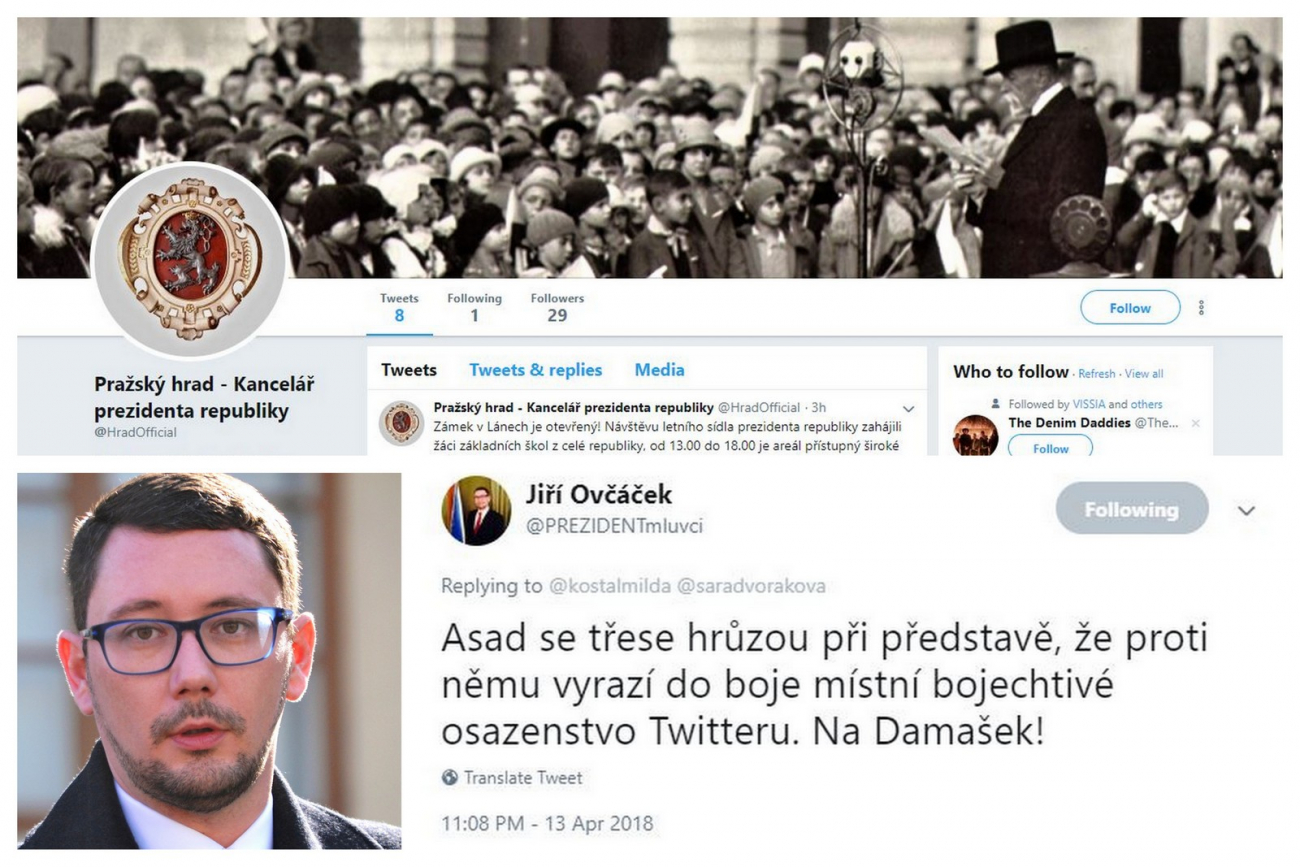This screenshot has width=1300, height=867.
Task: Follow the Pražský hrad account
Action: [1130, 308]
